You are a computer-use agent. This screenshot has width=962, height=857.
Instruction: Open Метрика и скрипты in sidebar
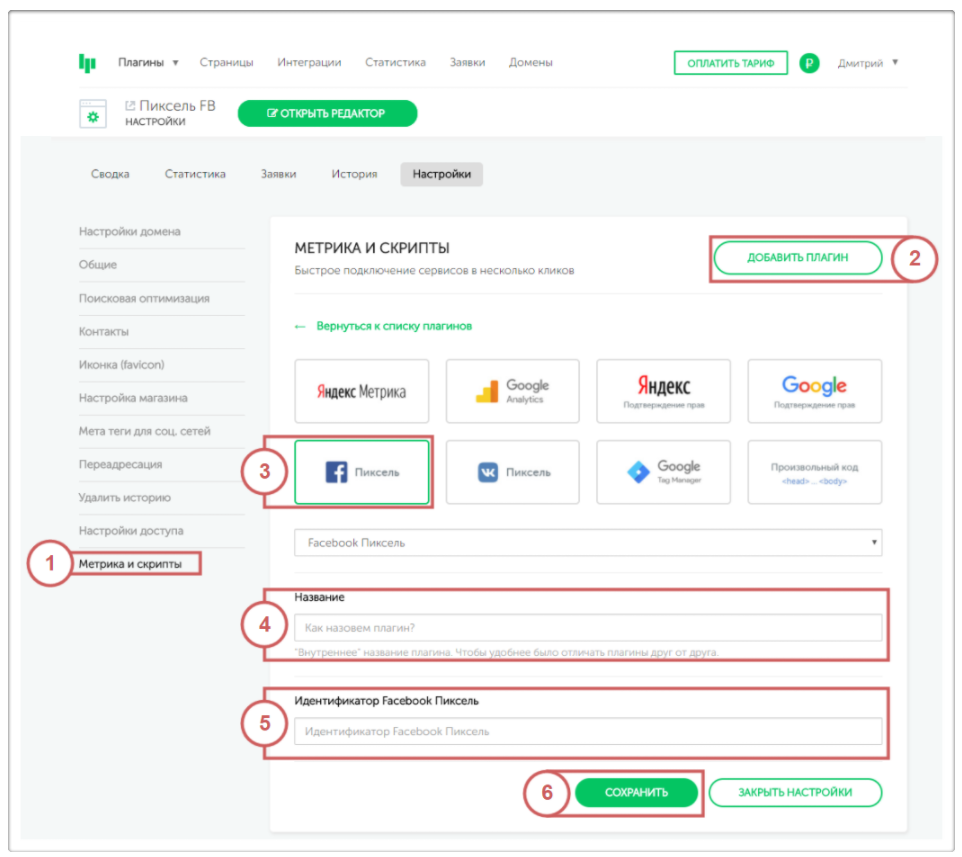tap(131, 564)
